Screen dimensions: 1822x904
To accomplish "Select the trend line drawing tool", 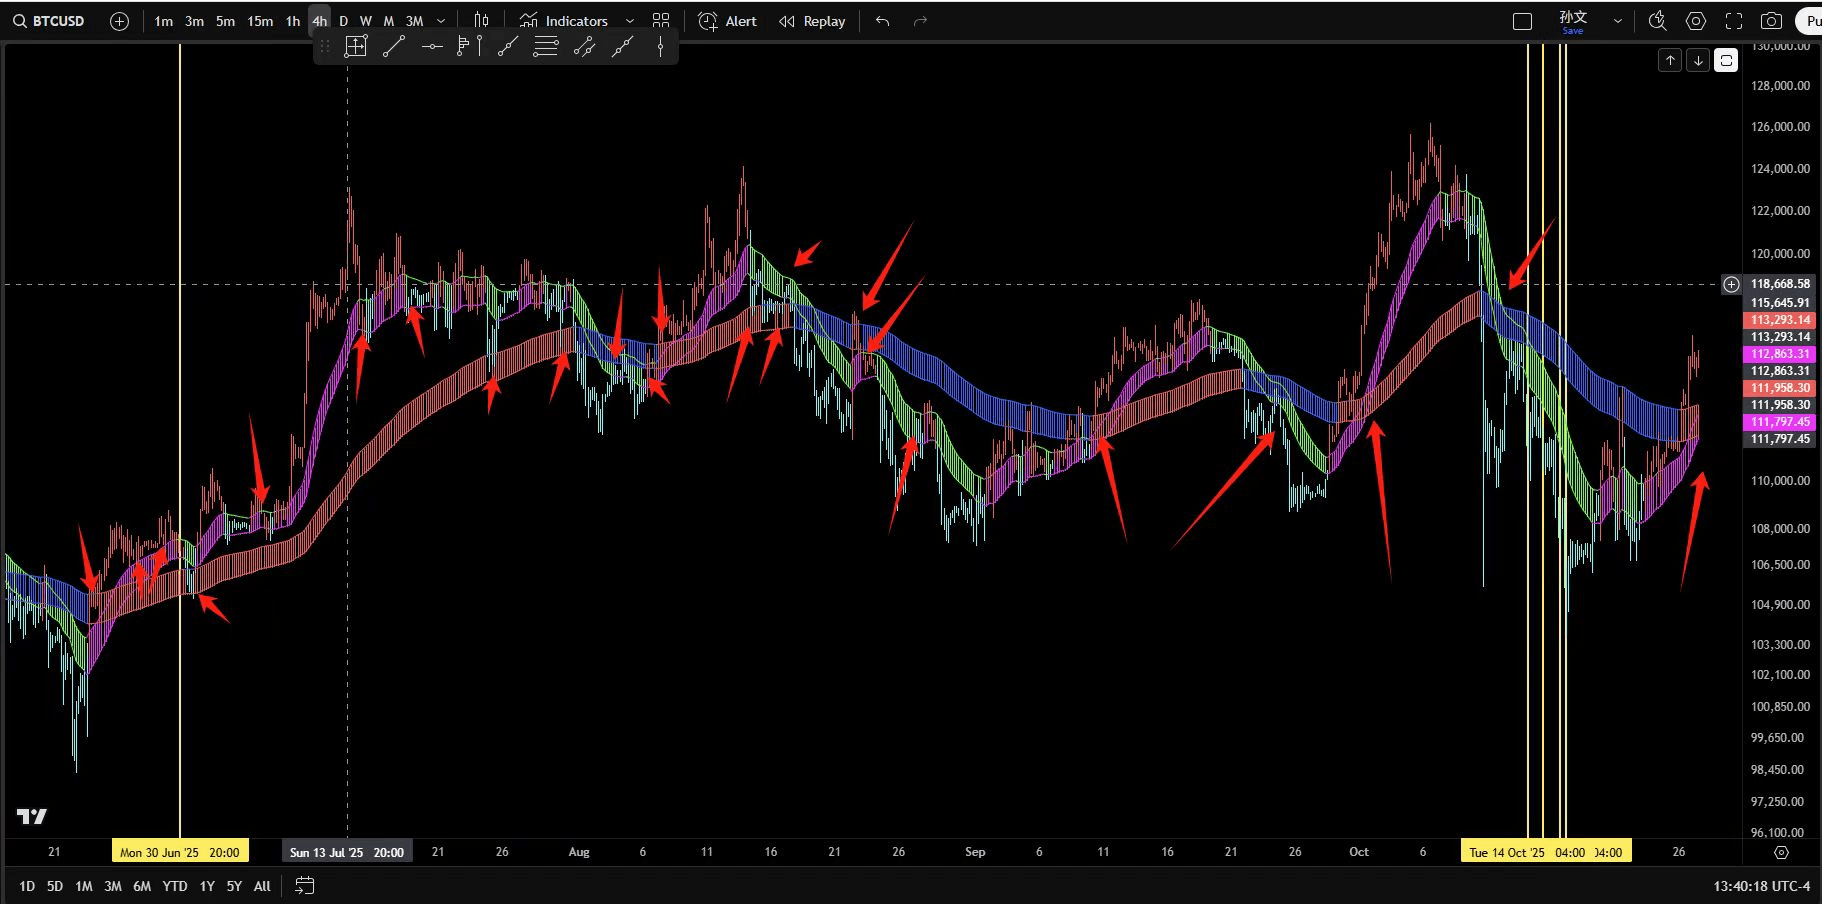I will coord(393,46).
